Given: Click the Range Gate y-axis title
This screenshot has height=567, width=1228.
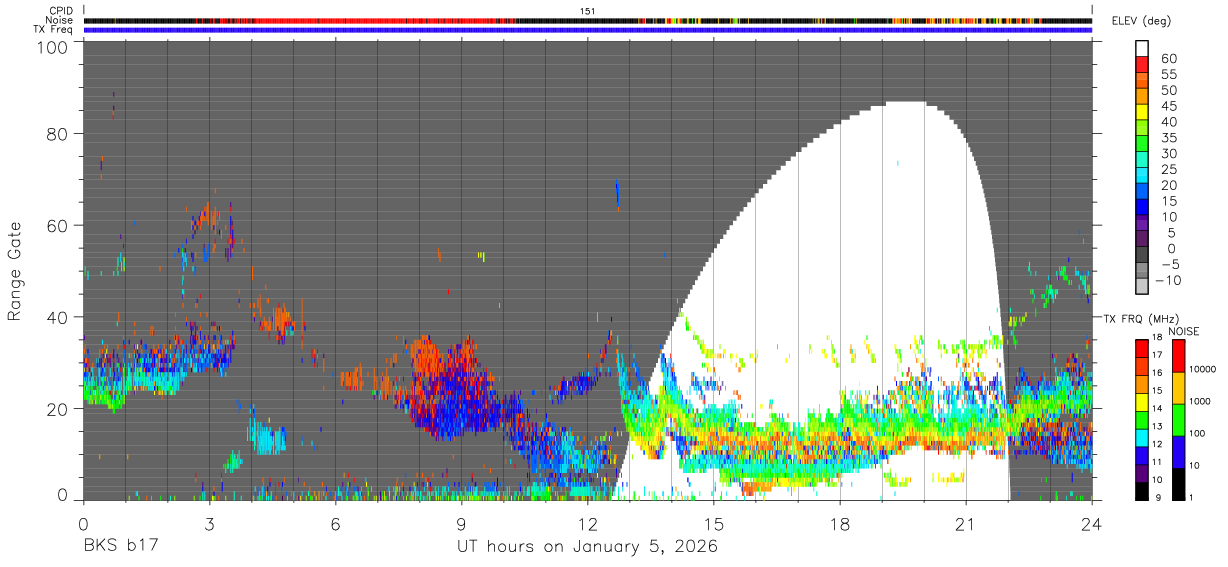Looking at the screenshot, I should click(x=15, y=272).
